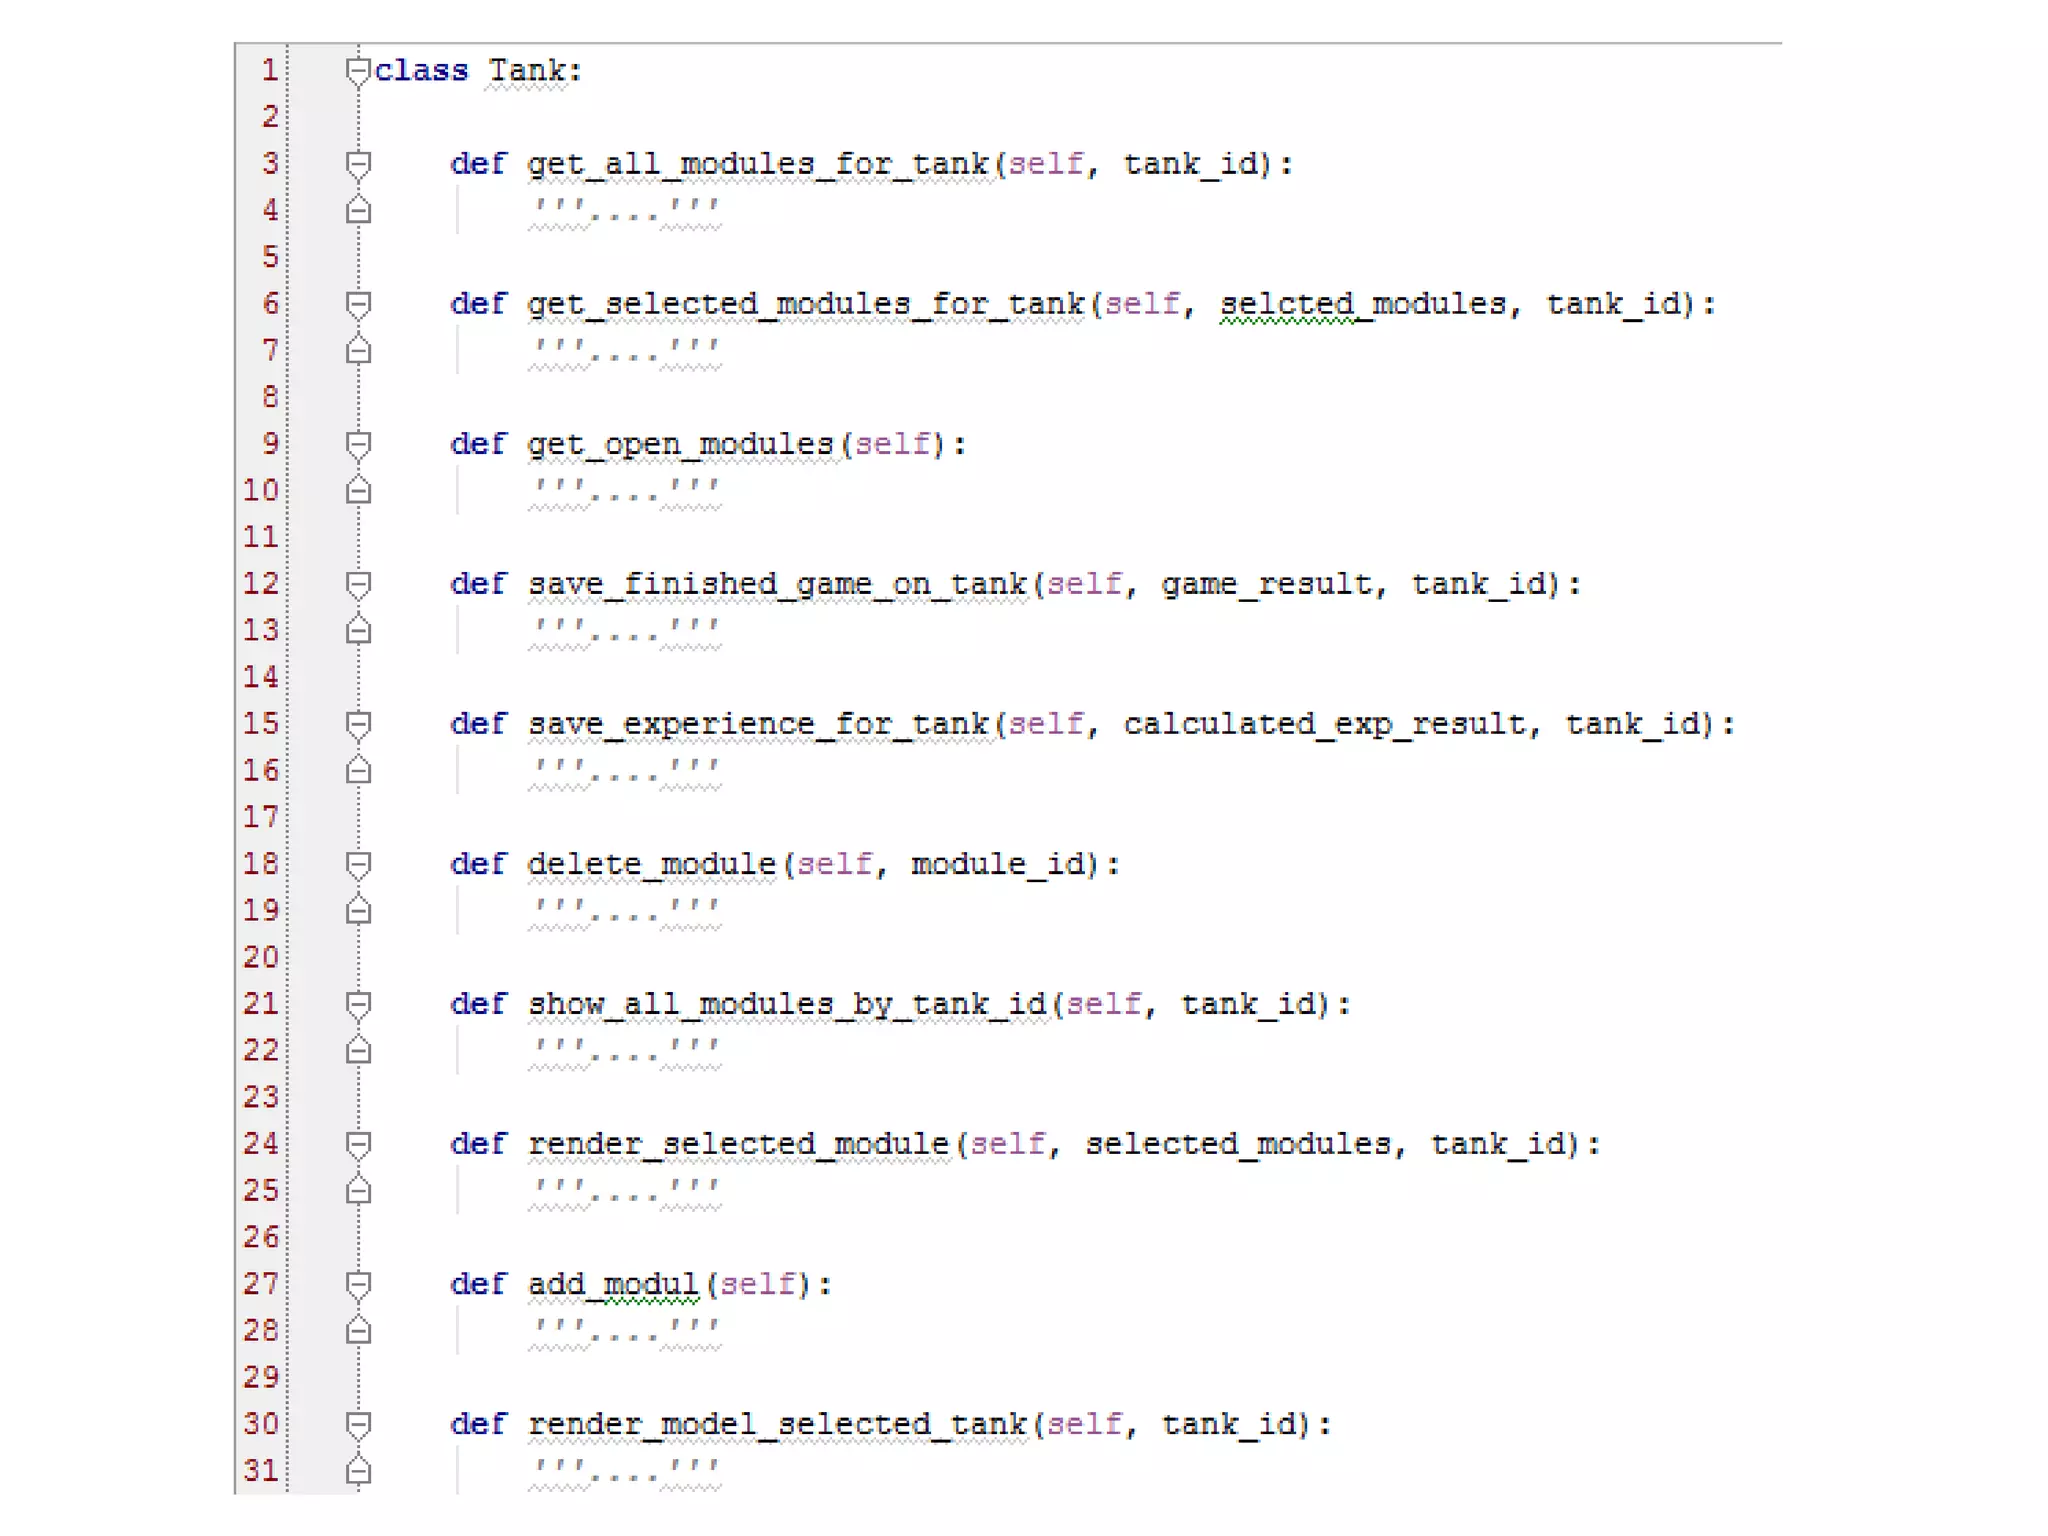The image size is (2048, 1536).
Task: Click fold-end marker on line 31
Action: (358, 1471)
